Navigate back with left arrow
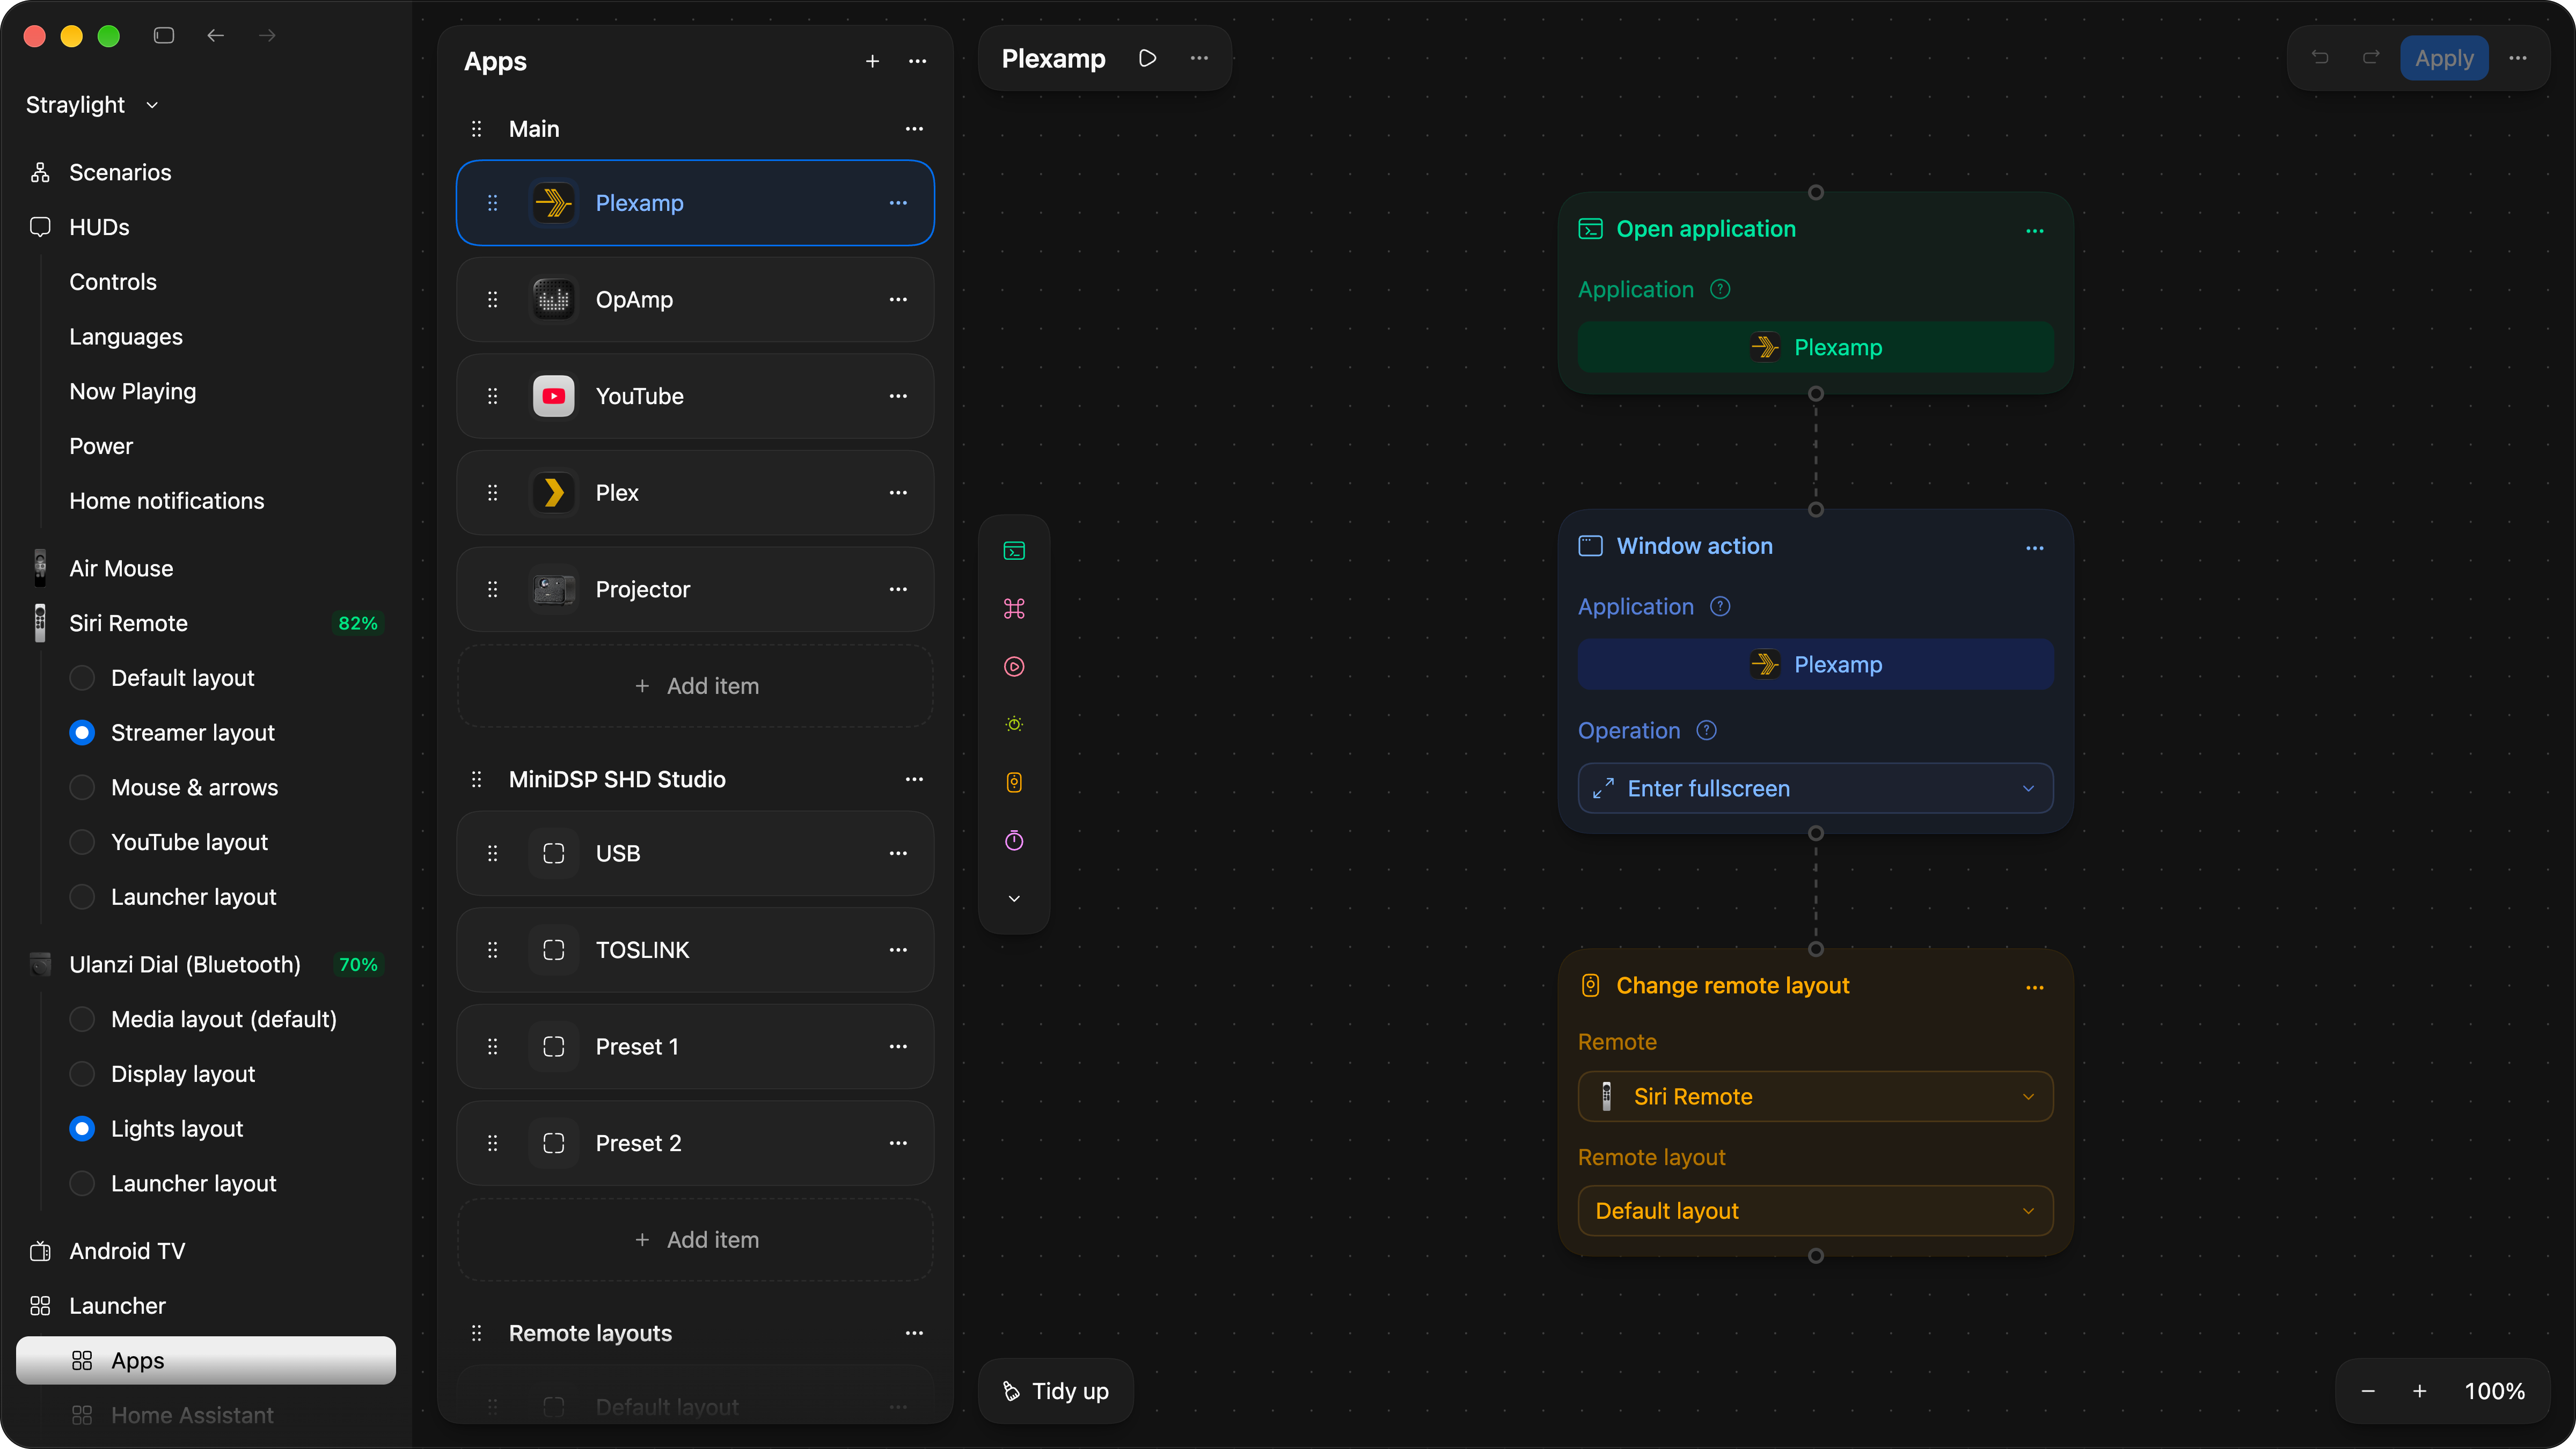Viewport: 2576px width, 1449px height. click(216, 36)
